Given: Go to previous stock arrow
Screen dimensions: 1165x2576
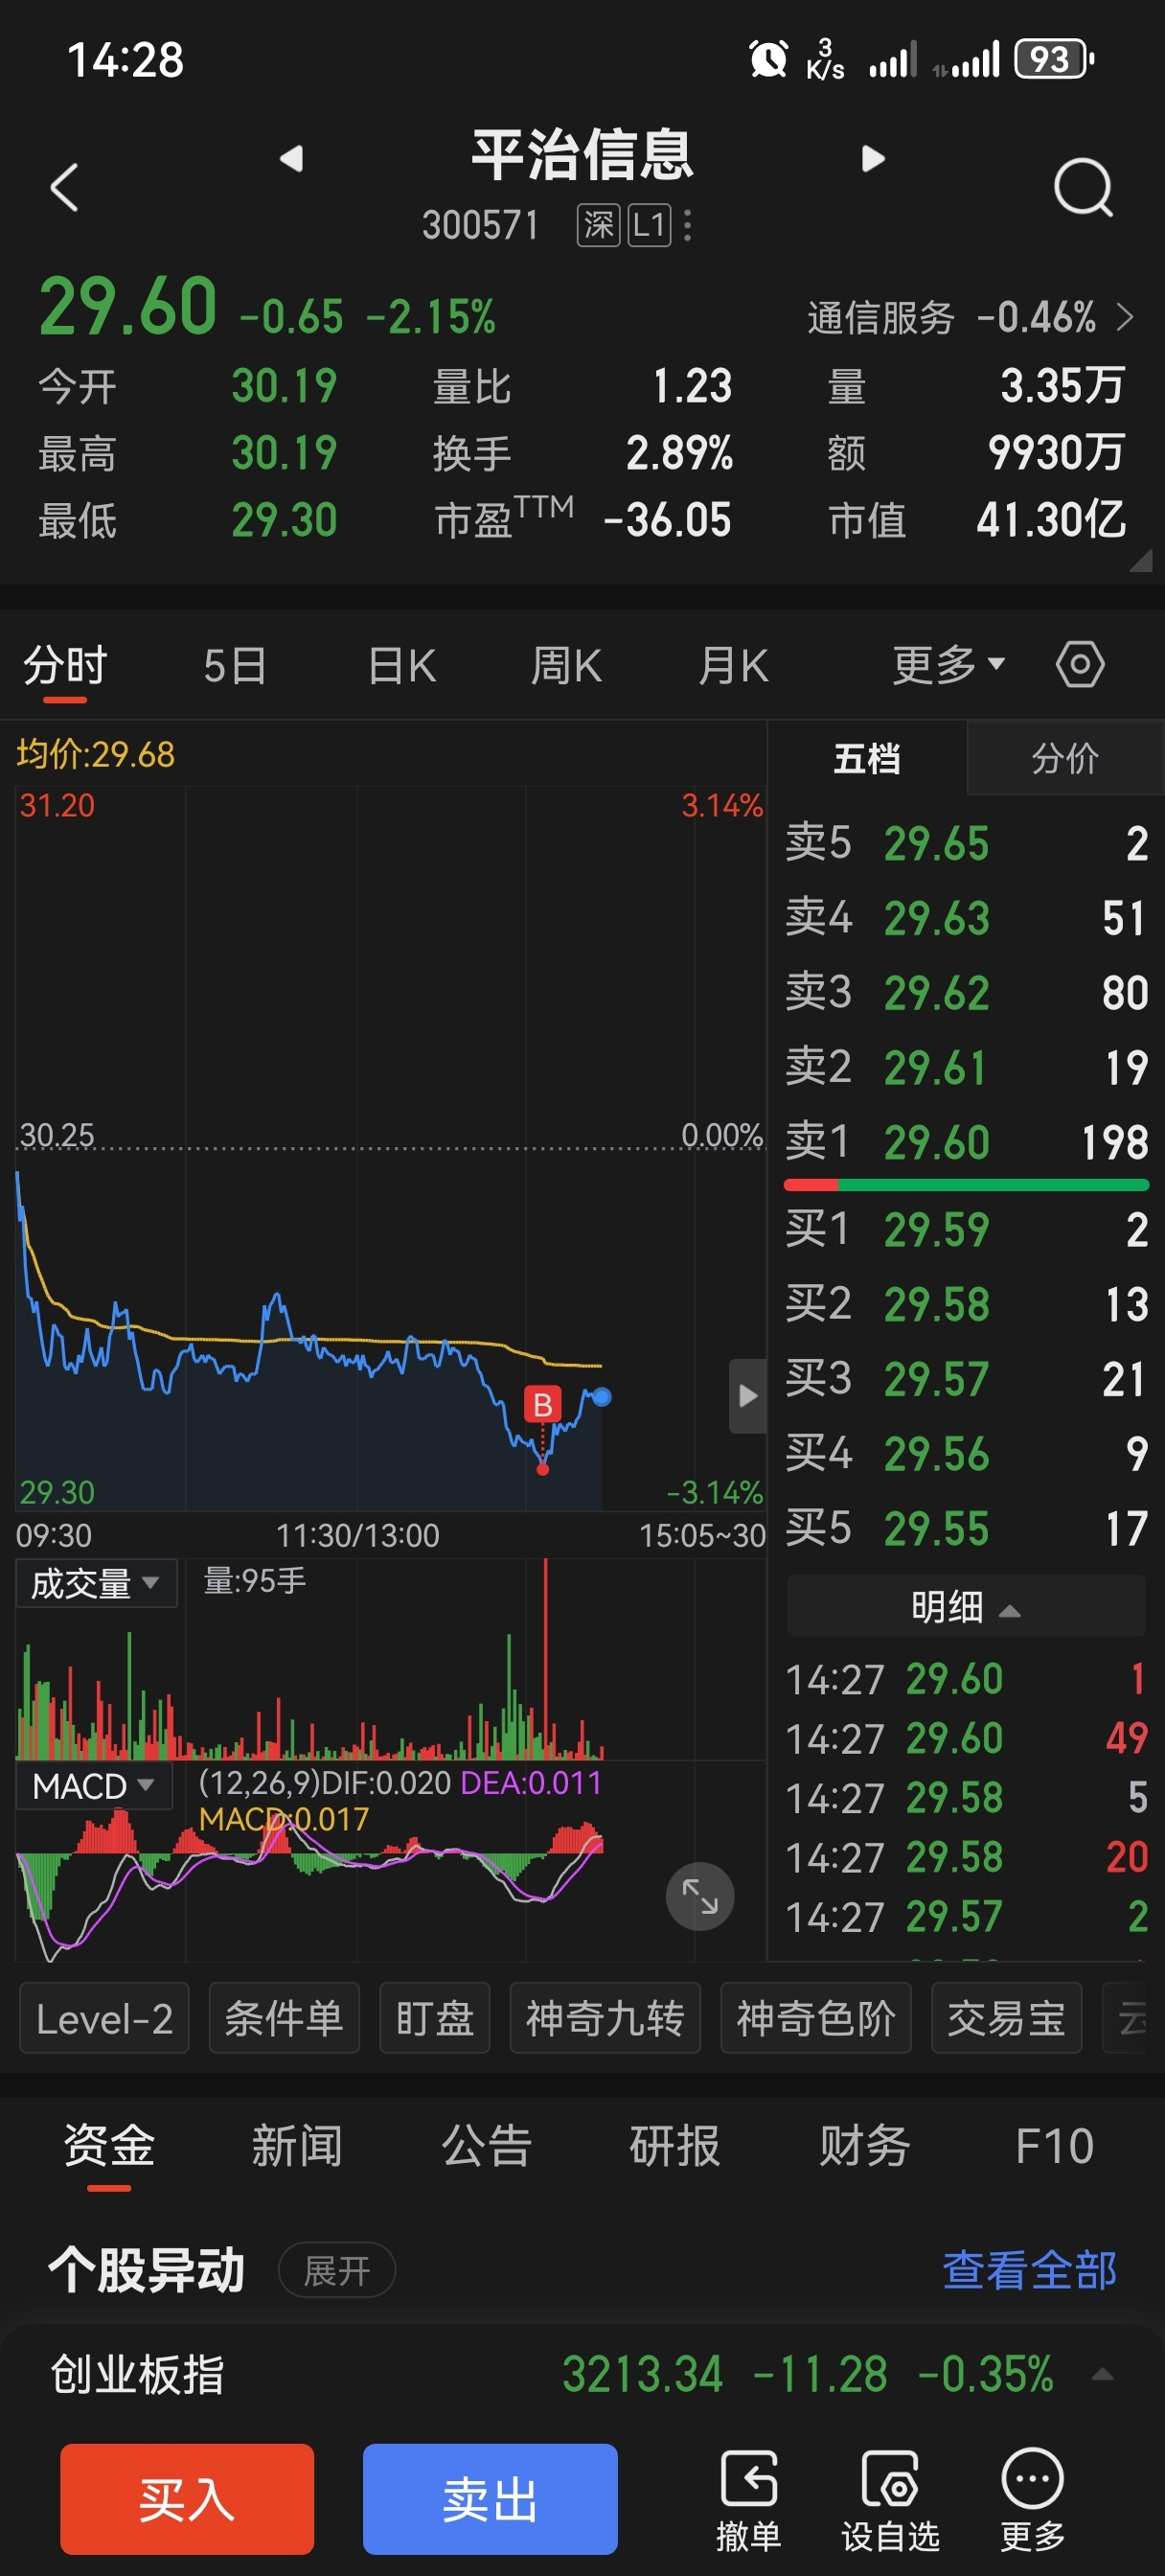Looking at the screenshot, I should (291, 158).
